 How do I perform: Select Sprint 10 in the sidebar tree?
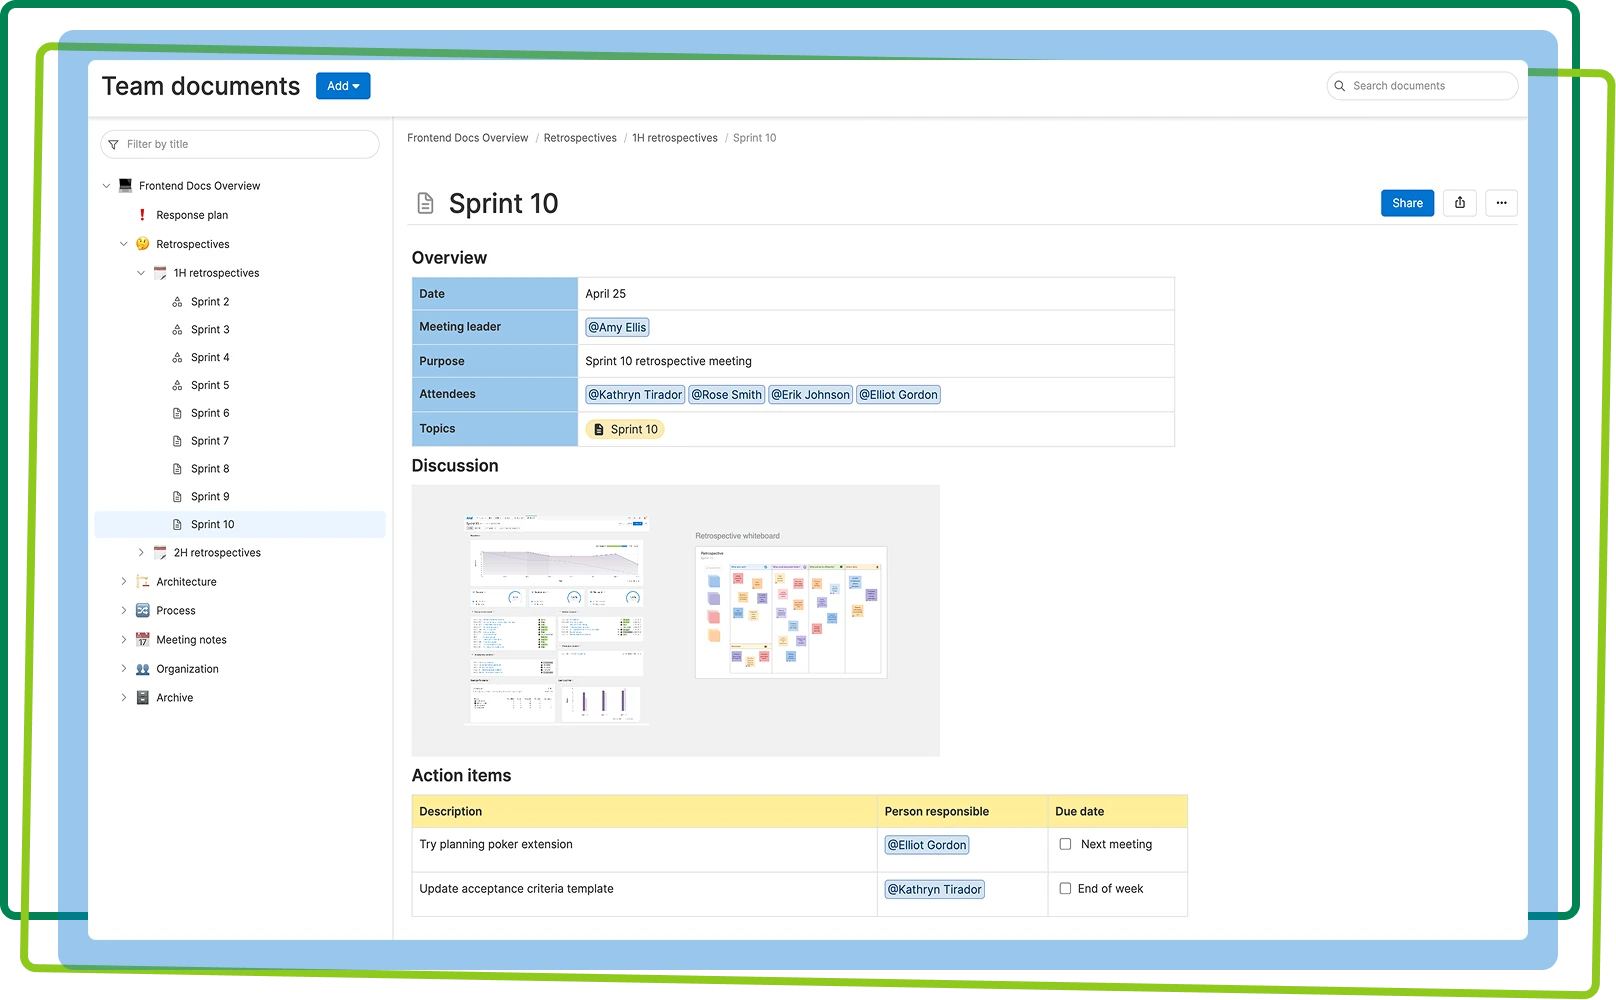pyautogui.click(x=240, y=524)
